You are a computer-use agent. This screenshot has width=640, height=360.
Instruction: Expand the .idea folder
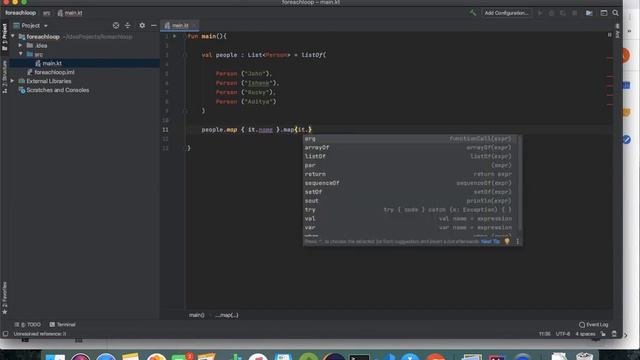(20, 45)
